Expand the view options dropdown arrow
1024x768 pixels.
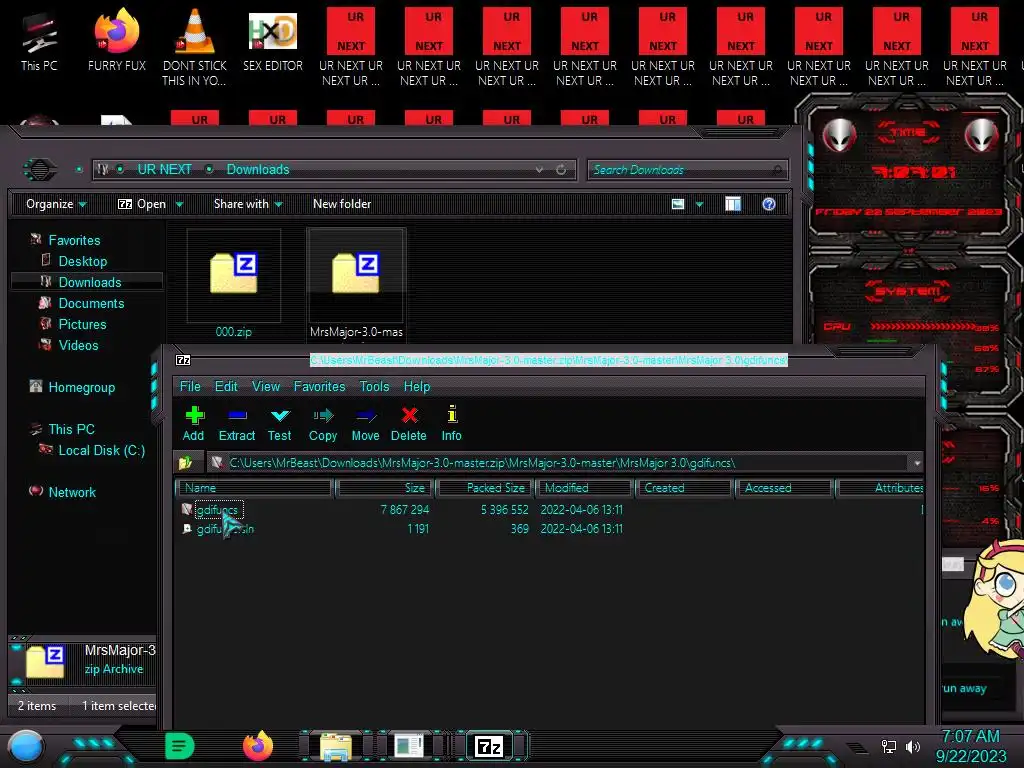click(x=699, y=204)
